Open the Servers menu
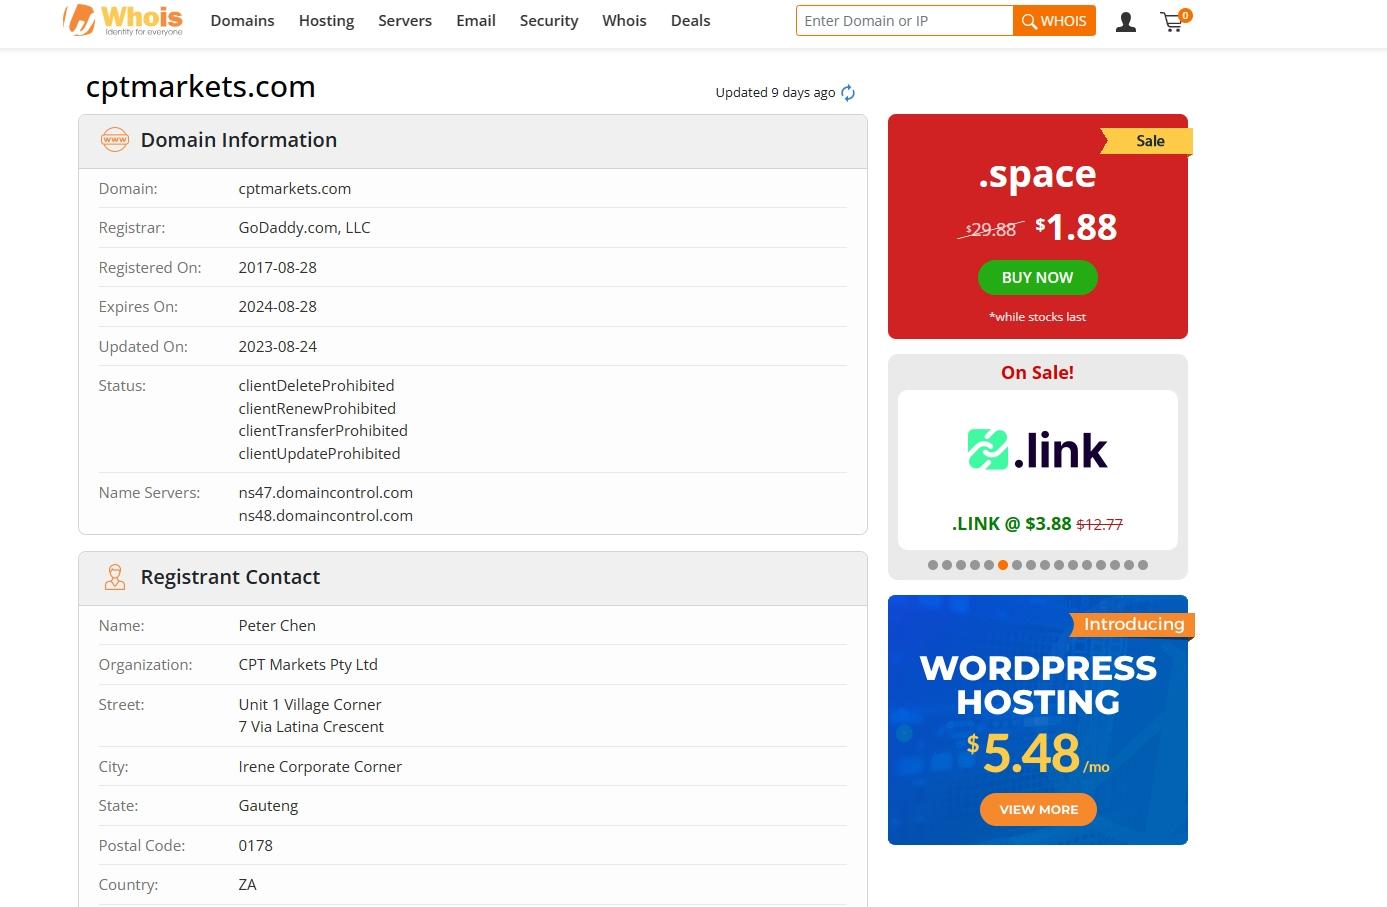The image size is (1387, 907). (x=405, y=21)
